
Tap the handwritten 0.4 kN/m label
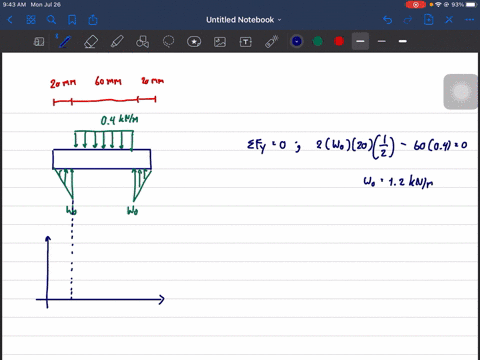point(119,120)
